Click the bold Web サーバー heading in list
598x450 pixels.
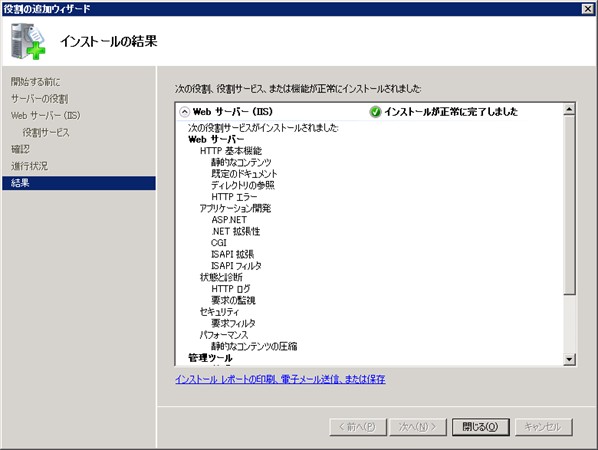(x=216, y=139)
